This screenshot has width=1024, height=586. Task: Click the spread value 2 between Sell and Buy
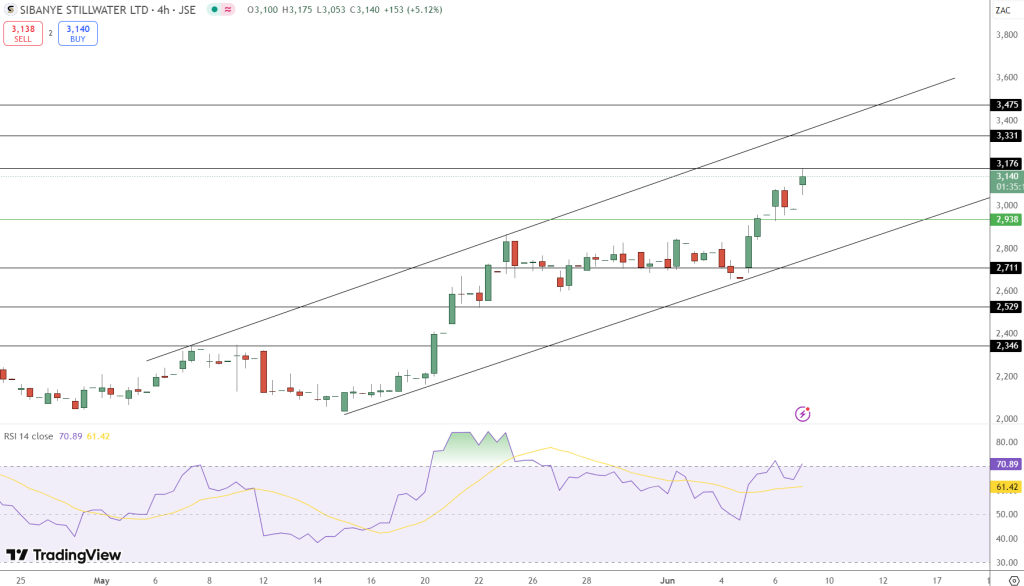(x=50, y=33)
